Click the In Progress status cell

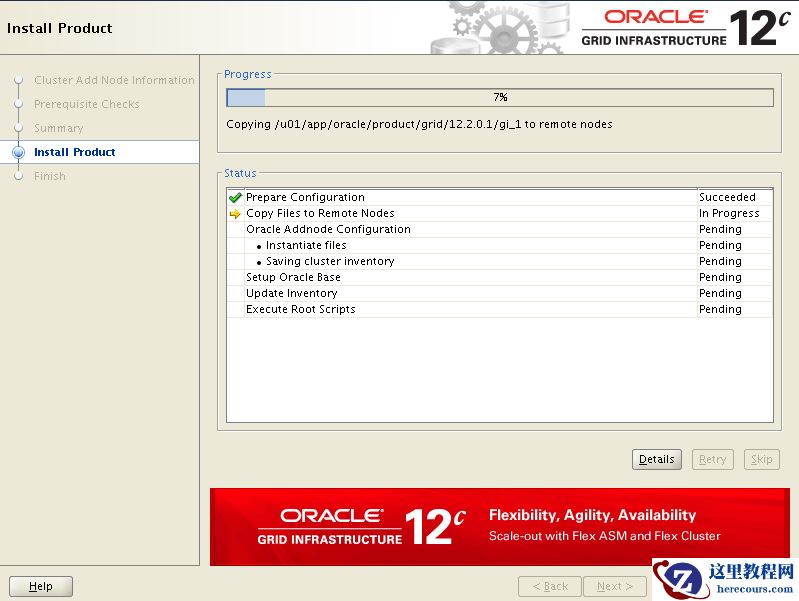[x=735, y=213]
